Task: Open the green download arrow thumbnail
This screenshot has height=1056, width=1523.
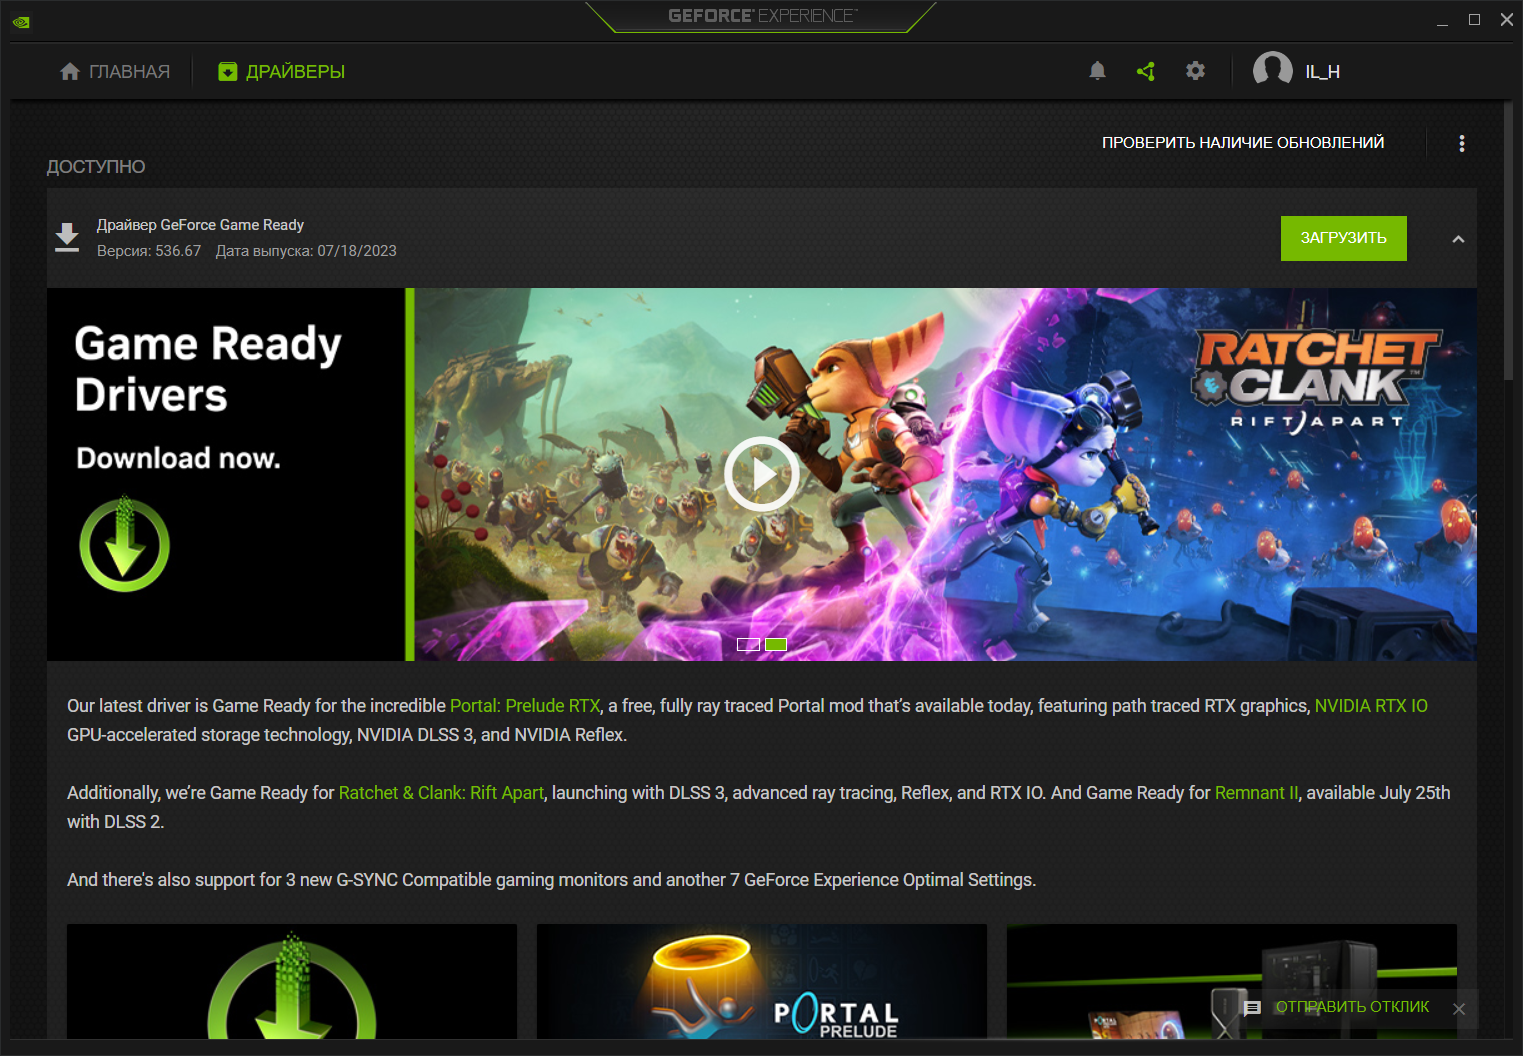Action: (x=292, y=981)
